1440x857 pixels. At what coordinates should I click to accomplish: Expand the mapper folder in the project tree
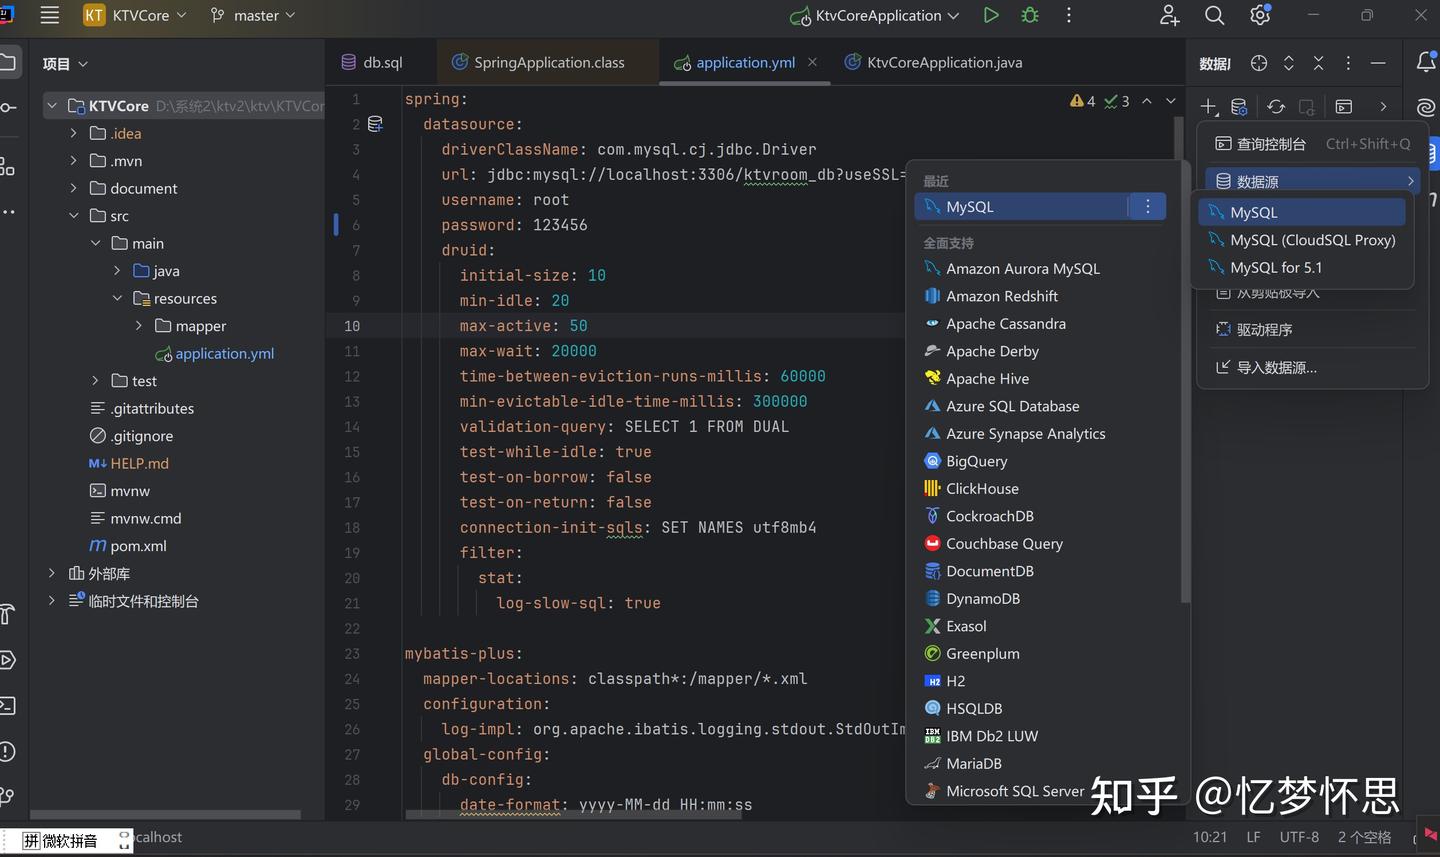[x=139, y=325]
